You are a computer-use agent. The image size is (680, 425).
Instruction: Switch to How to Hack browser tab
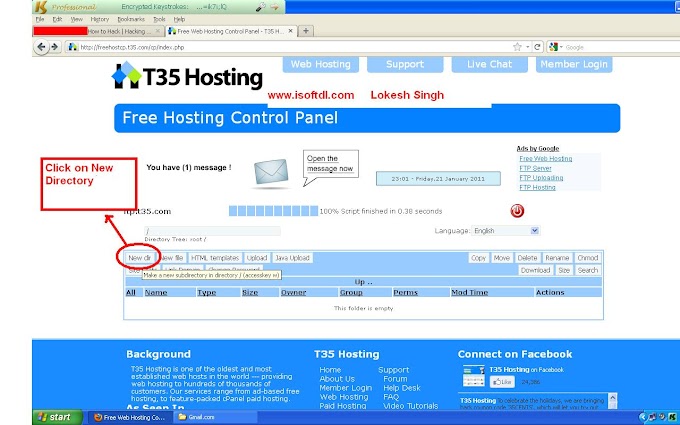coord(99,31)
